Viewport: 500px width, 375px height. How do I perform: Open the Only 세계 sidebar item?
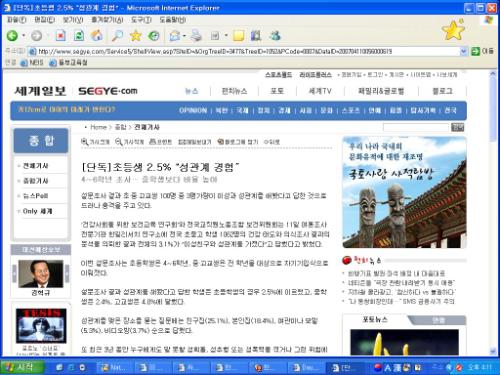coord(37,211)
